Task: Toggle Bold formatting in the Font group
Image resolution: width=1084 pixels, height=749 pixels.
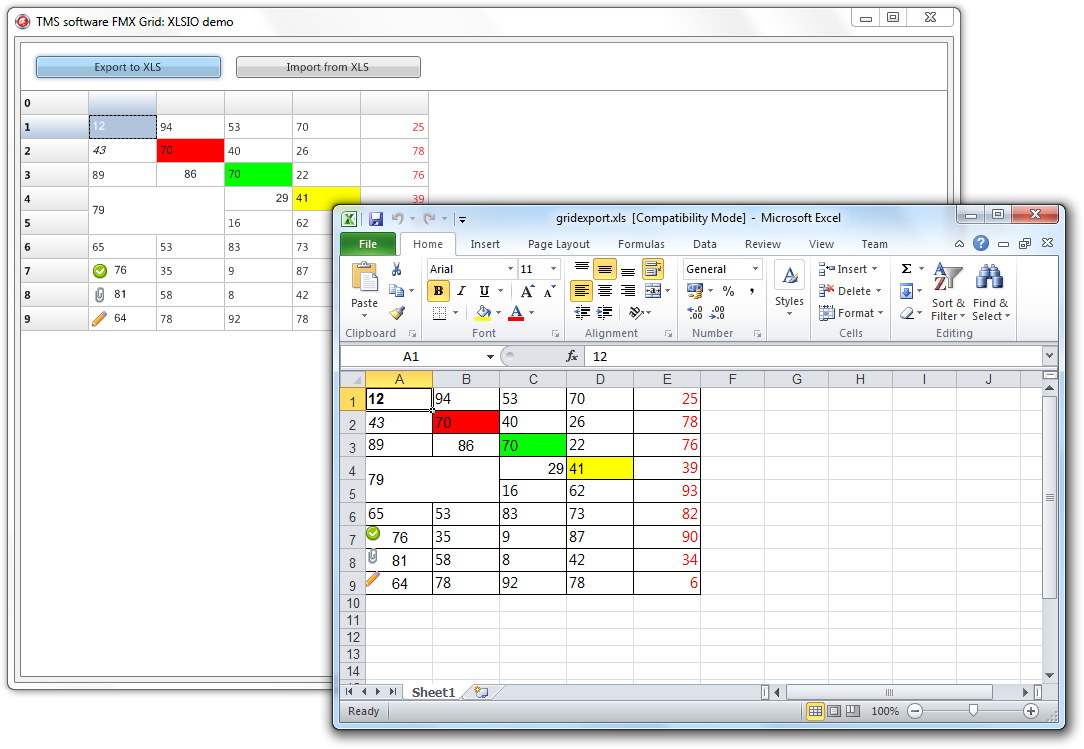Action: (x=438, y=291)
